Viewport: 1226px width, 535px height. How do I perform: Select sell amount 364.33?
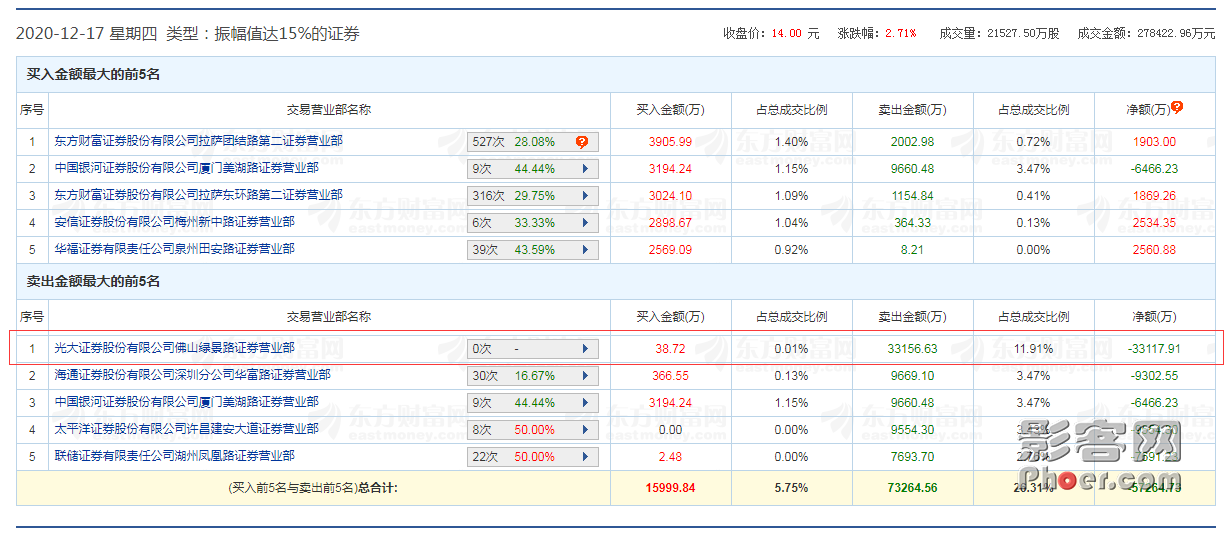click(x=912, y=223)
